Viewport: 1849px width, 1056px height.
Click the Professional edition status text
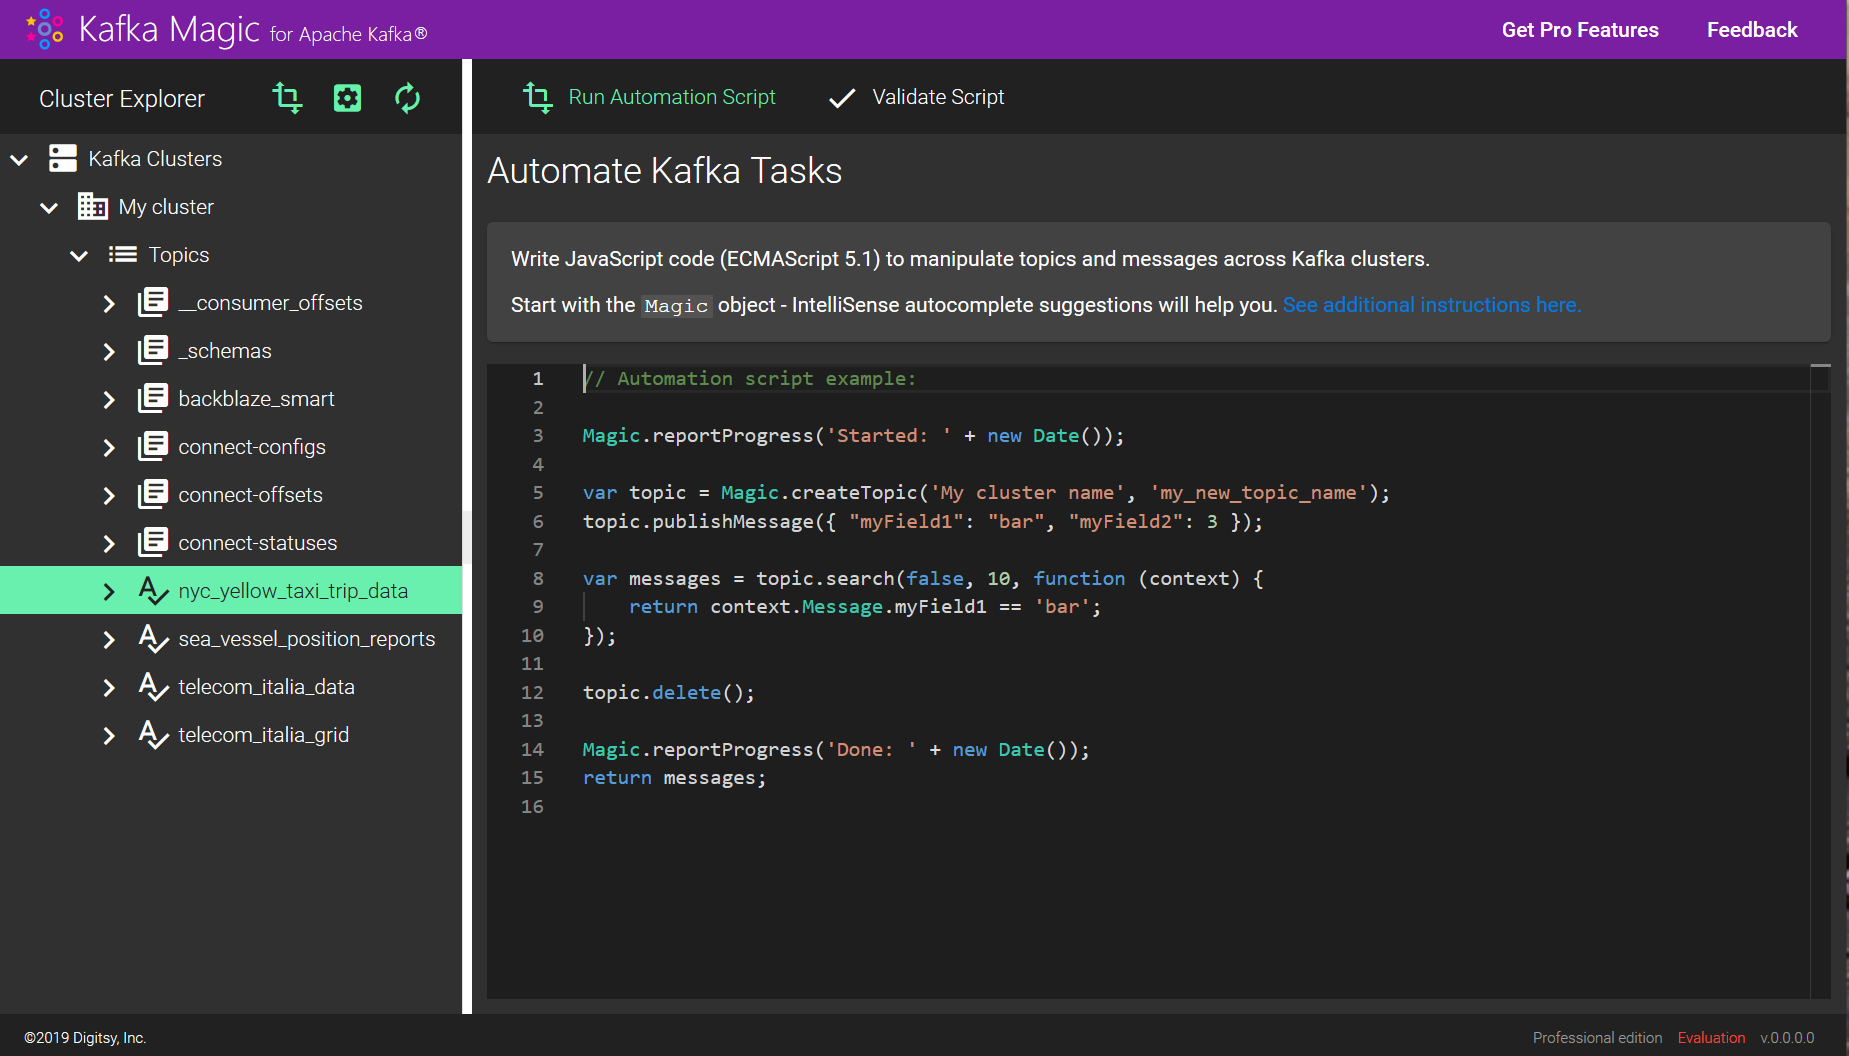[1597, 1038]
